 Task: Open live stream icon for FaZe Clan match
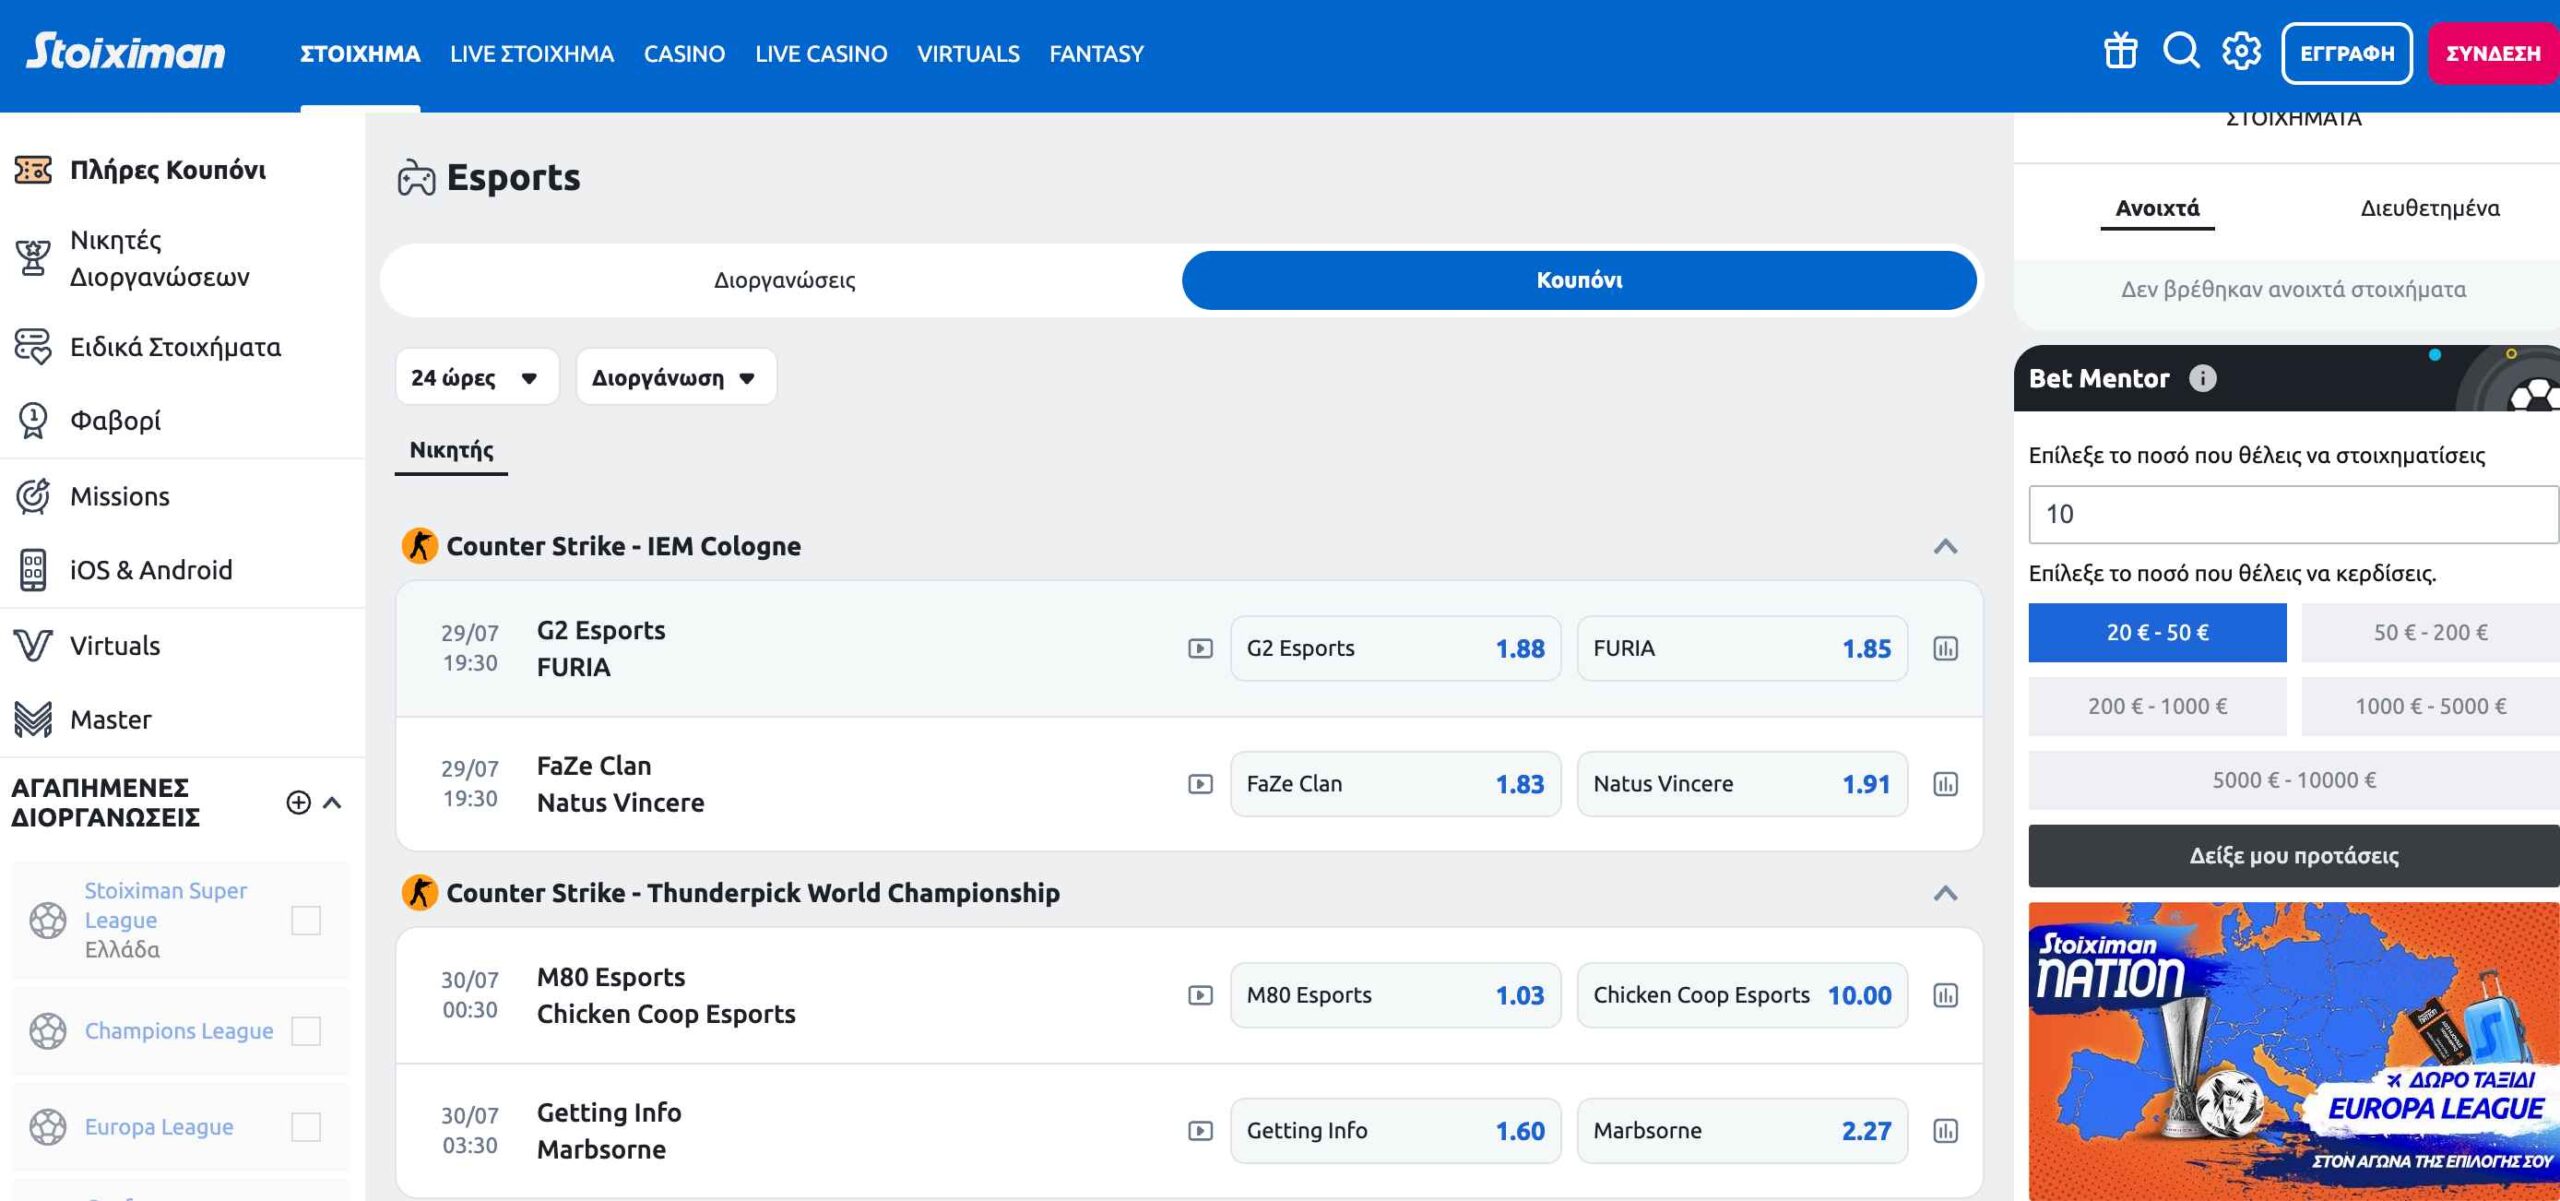click(x=1200, y=784)
